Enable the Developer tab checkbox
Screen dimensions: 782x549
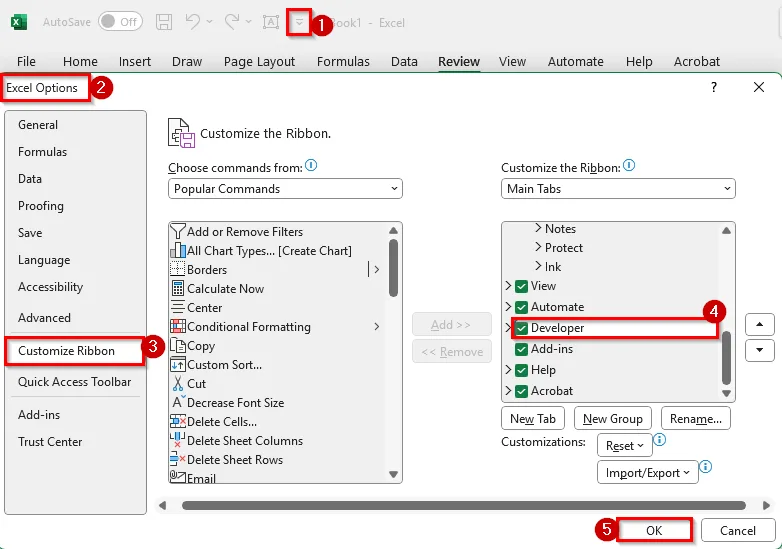(x=521, y=328)
